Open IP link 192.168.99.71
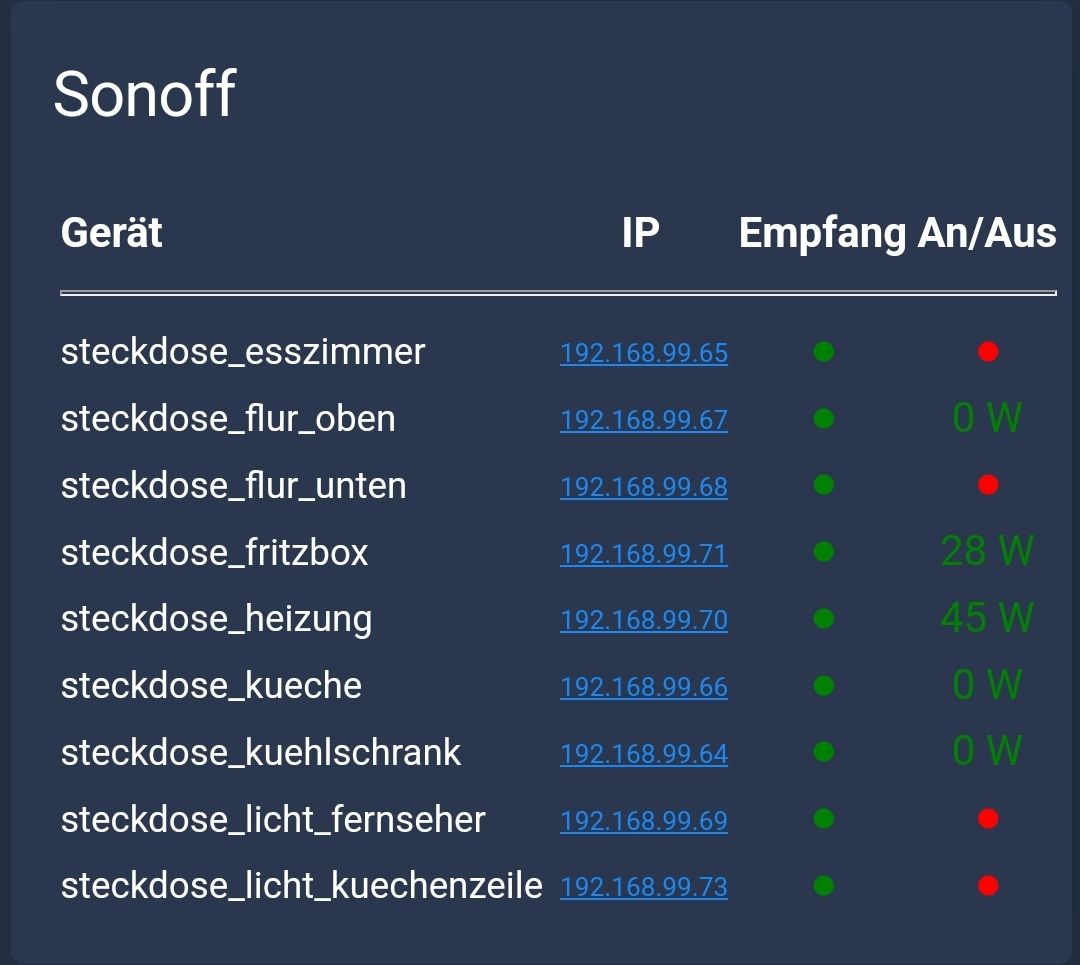The width and height of the screenshot is (1080, 965). pyautogui.click(x=644, y=553)
